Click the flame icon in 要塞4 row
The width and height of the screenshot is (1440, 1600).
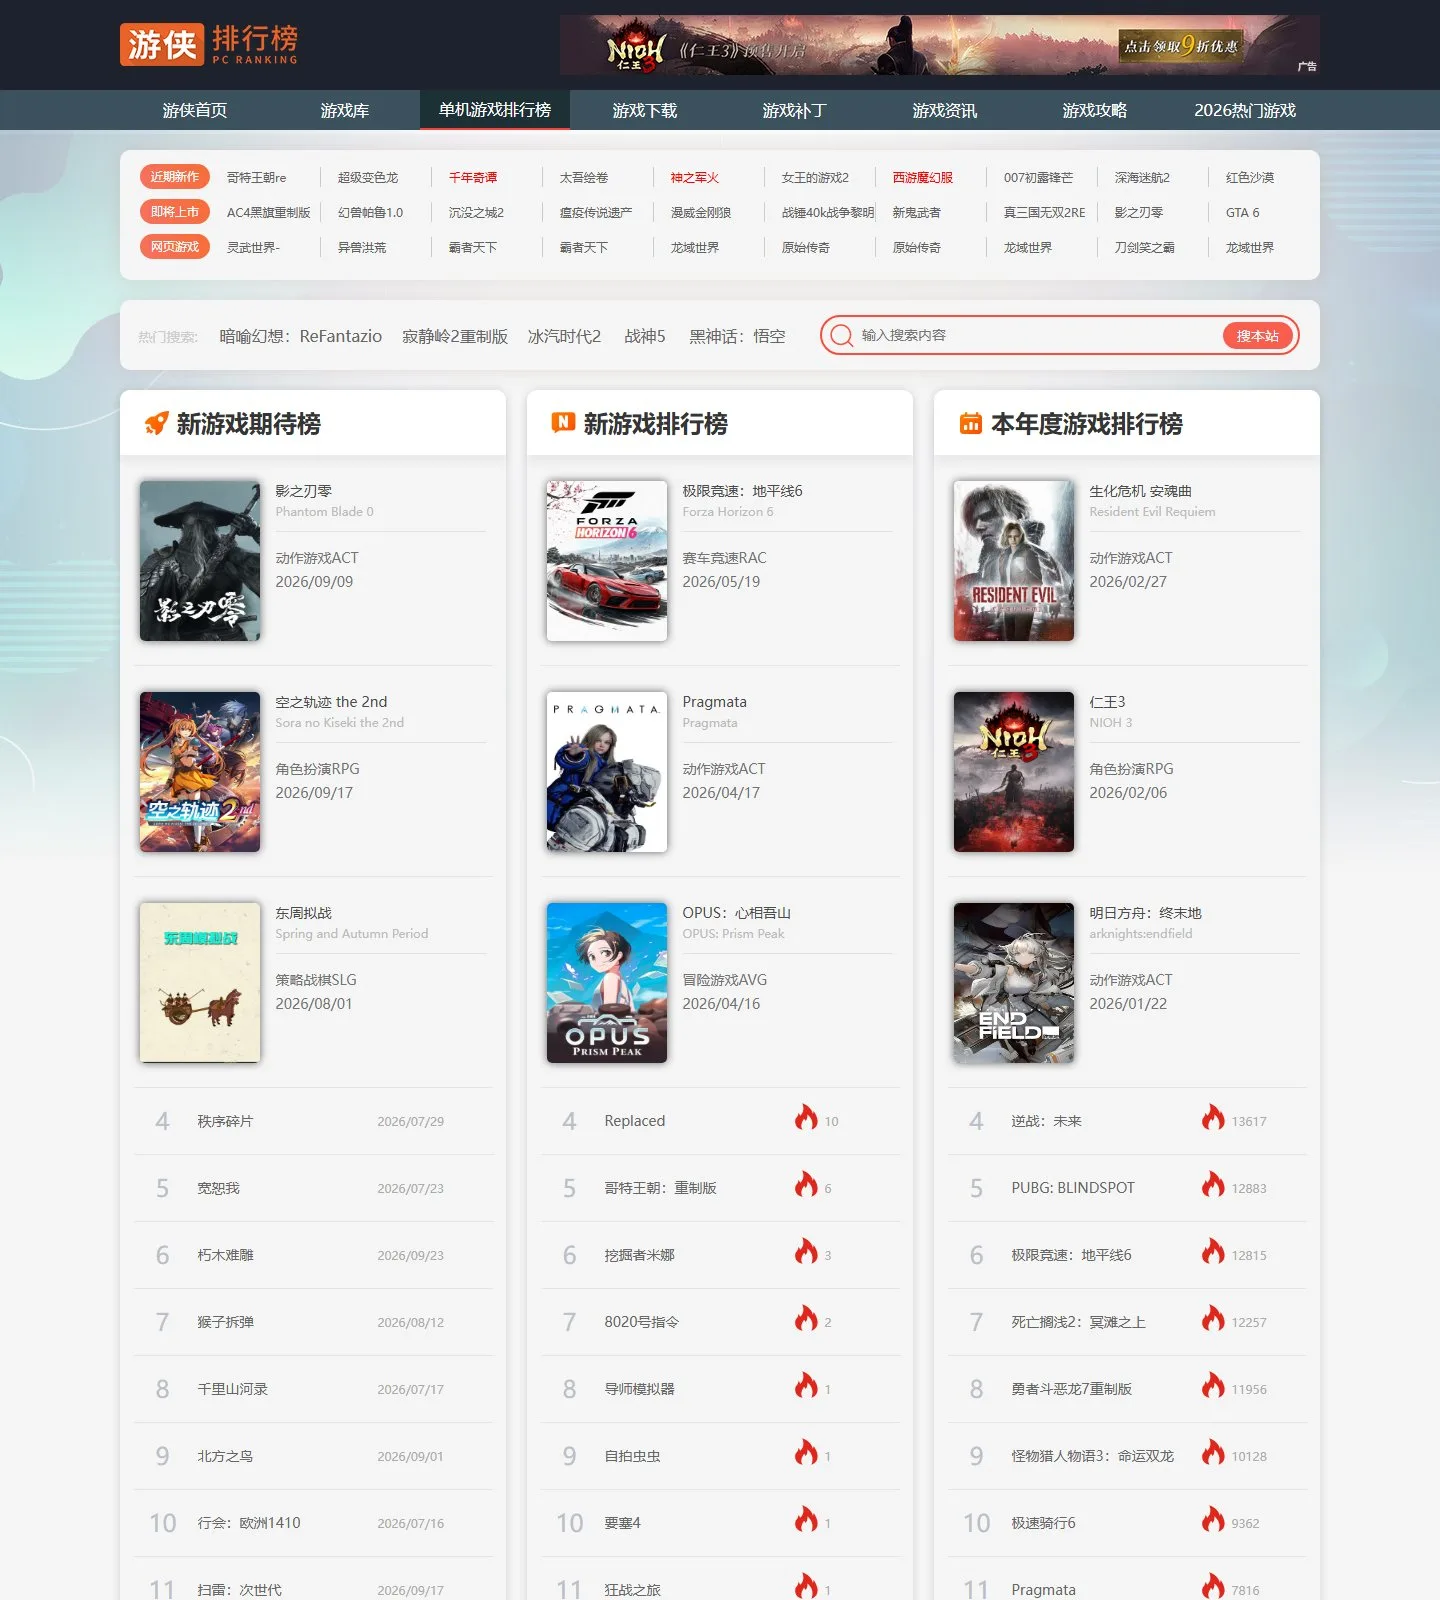806,1520
